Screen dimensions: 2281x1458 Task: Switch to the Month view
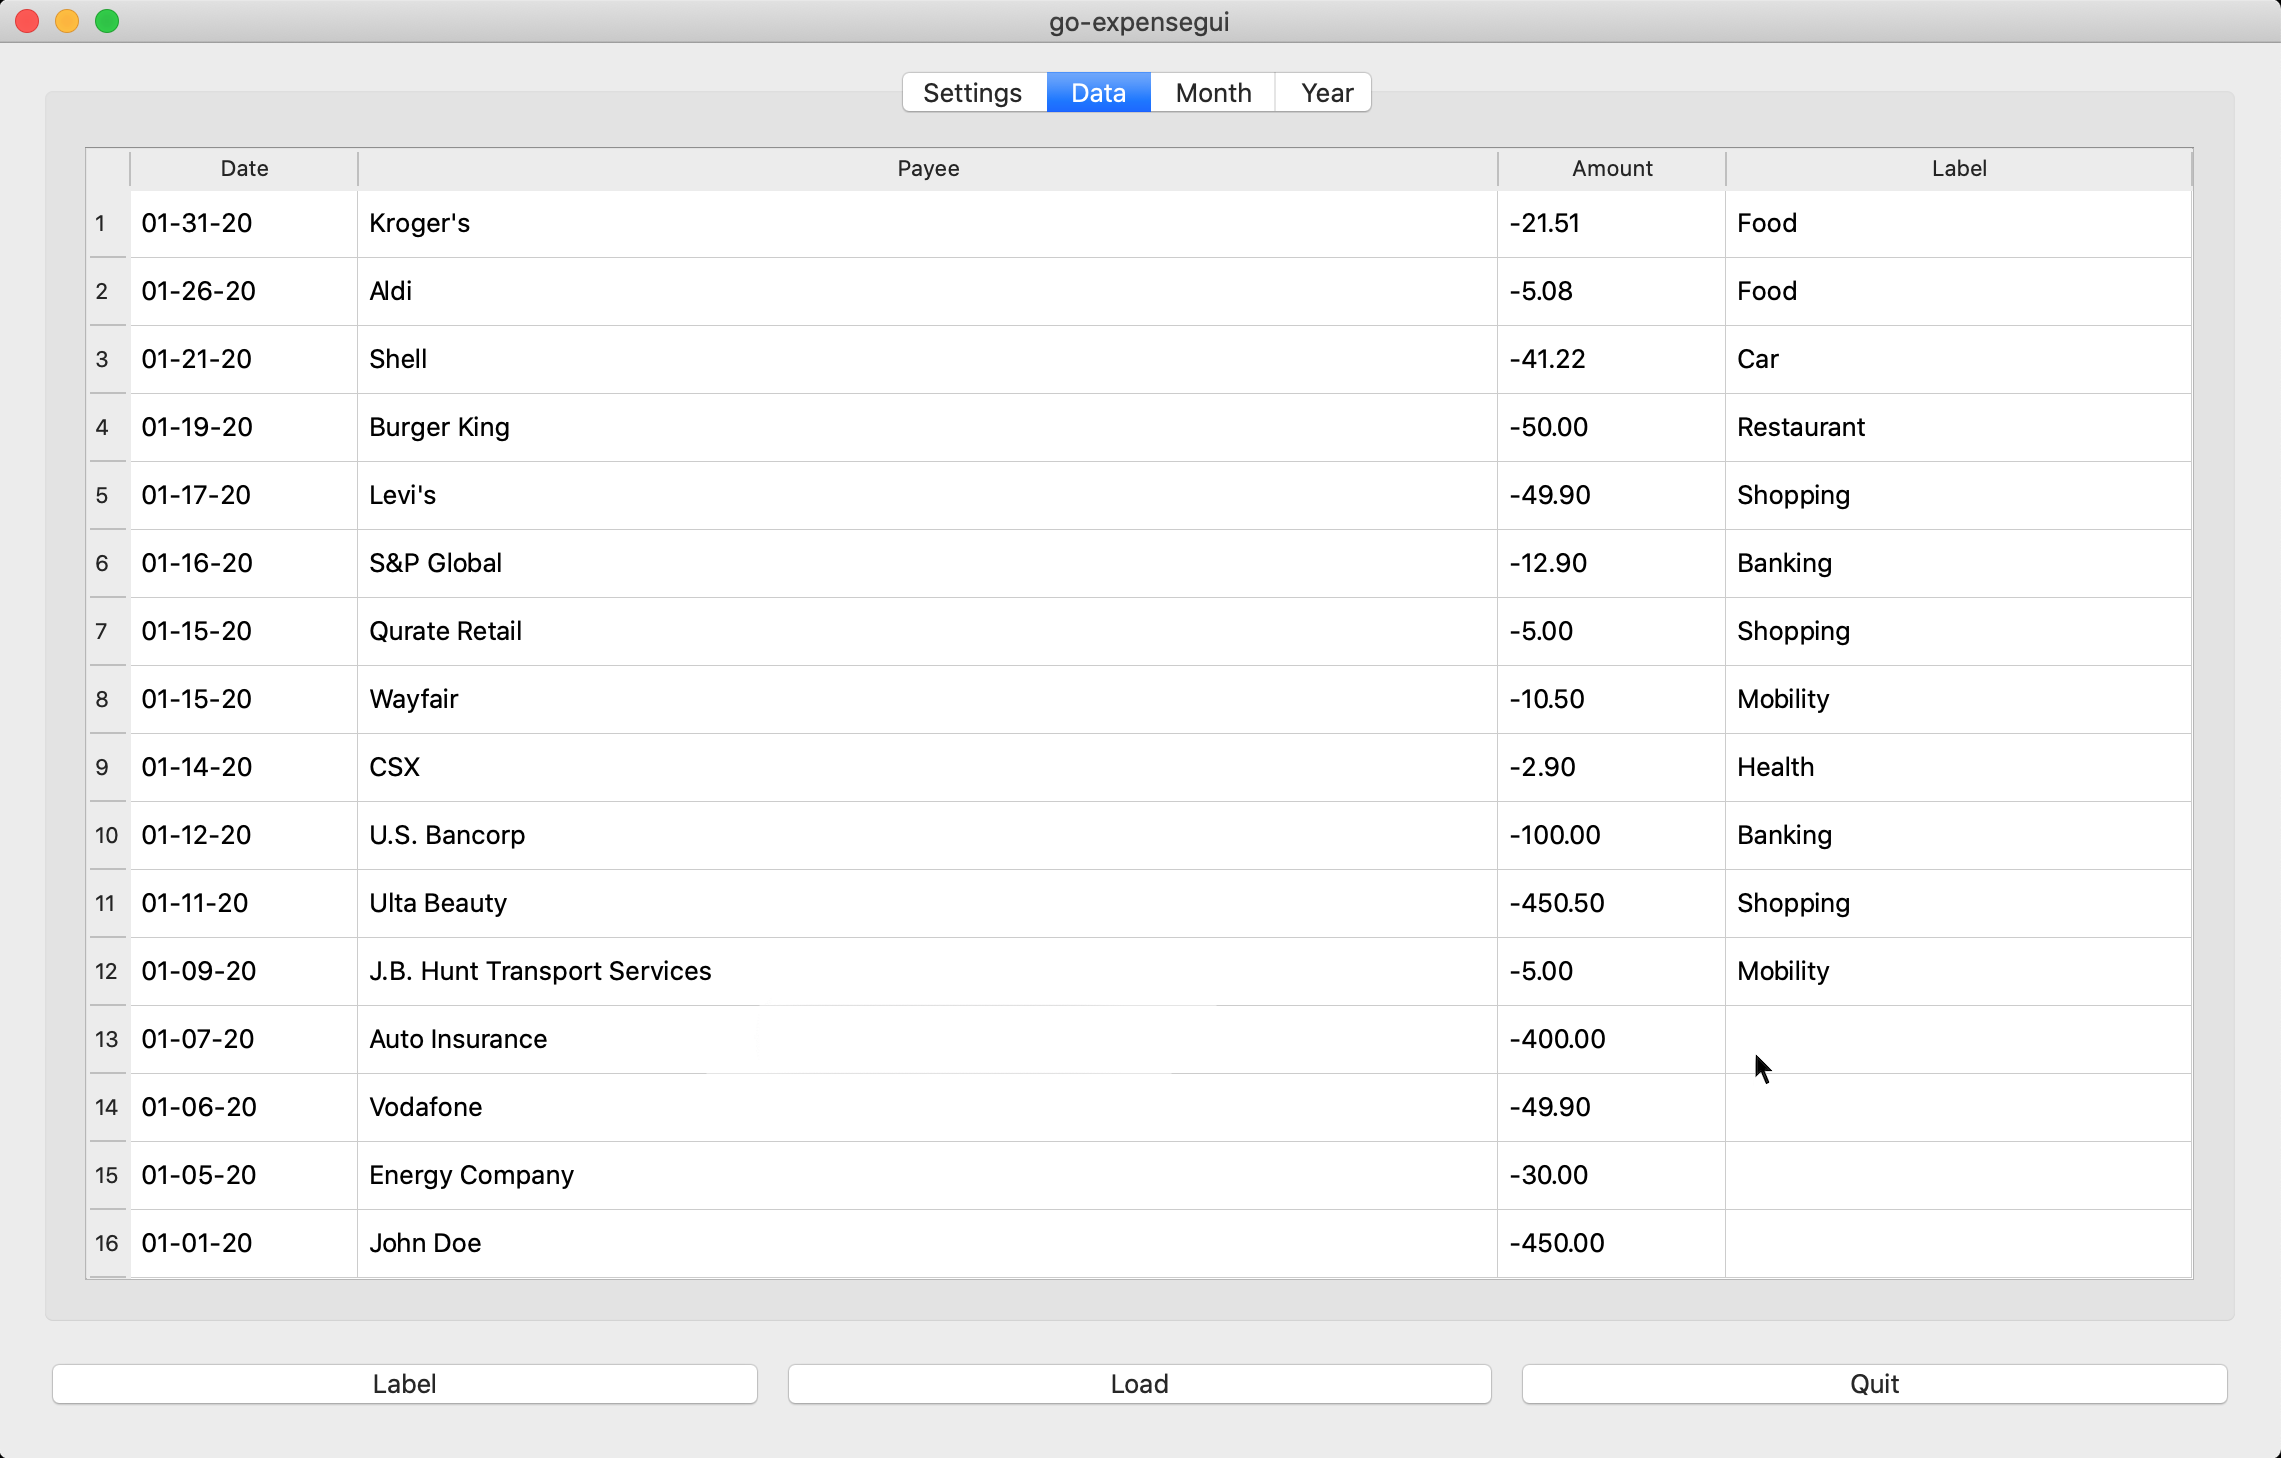click(x=1214, y=93)
